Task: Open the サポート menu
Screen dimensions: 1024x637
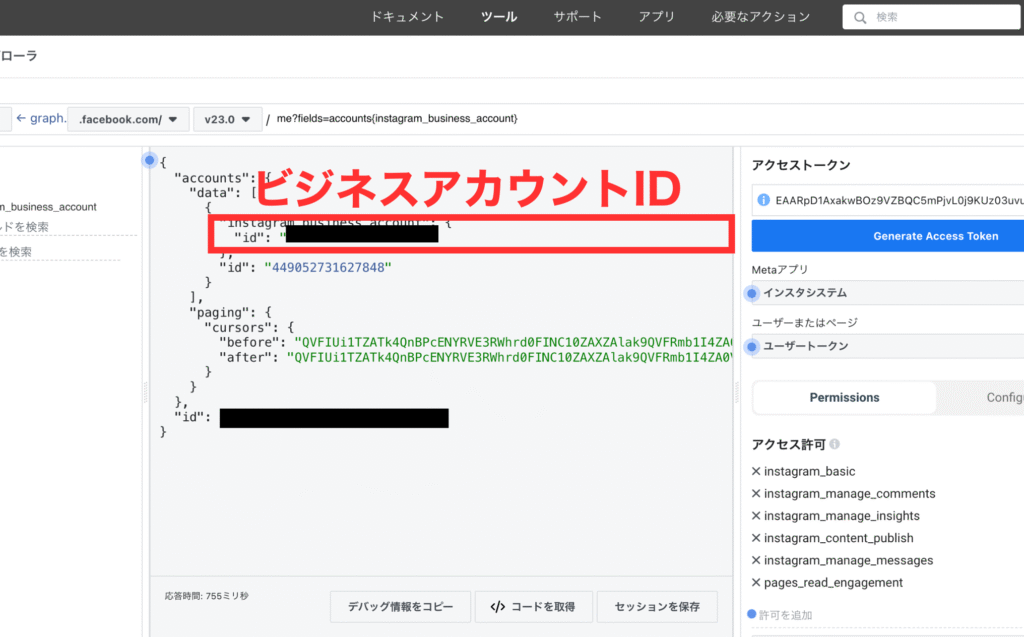Action: pos(577,17)
